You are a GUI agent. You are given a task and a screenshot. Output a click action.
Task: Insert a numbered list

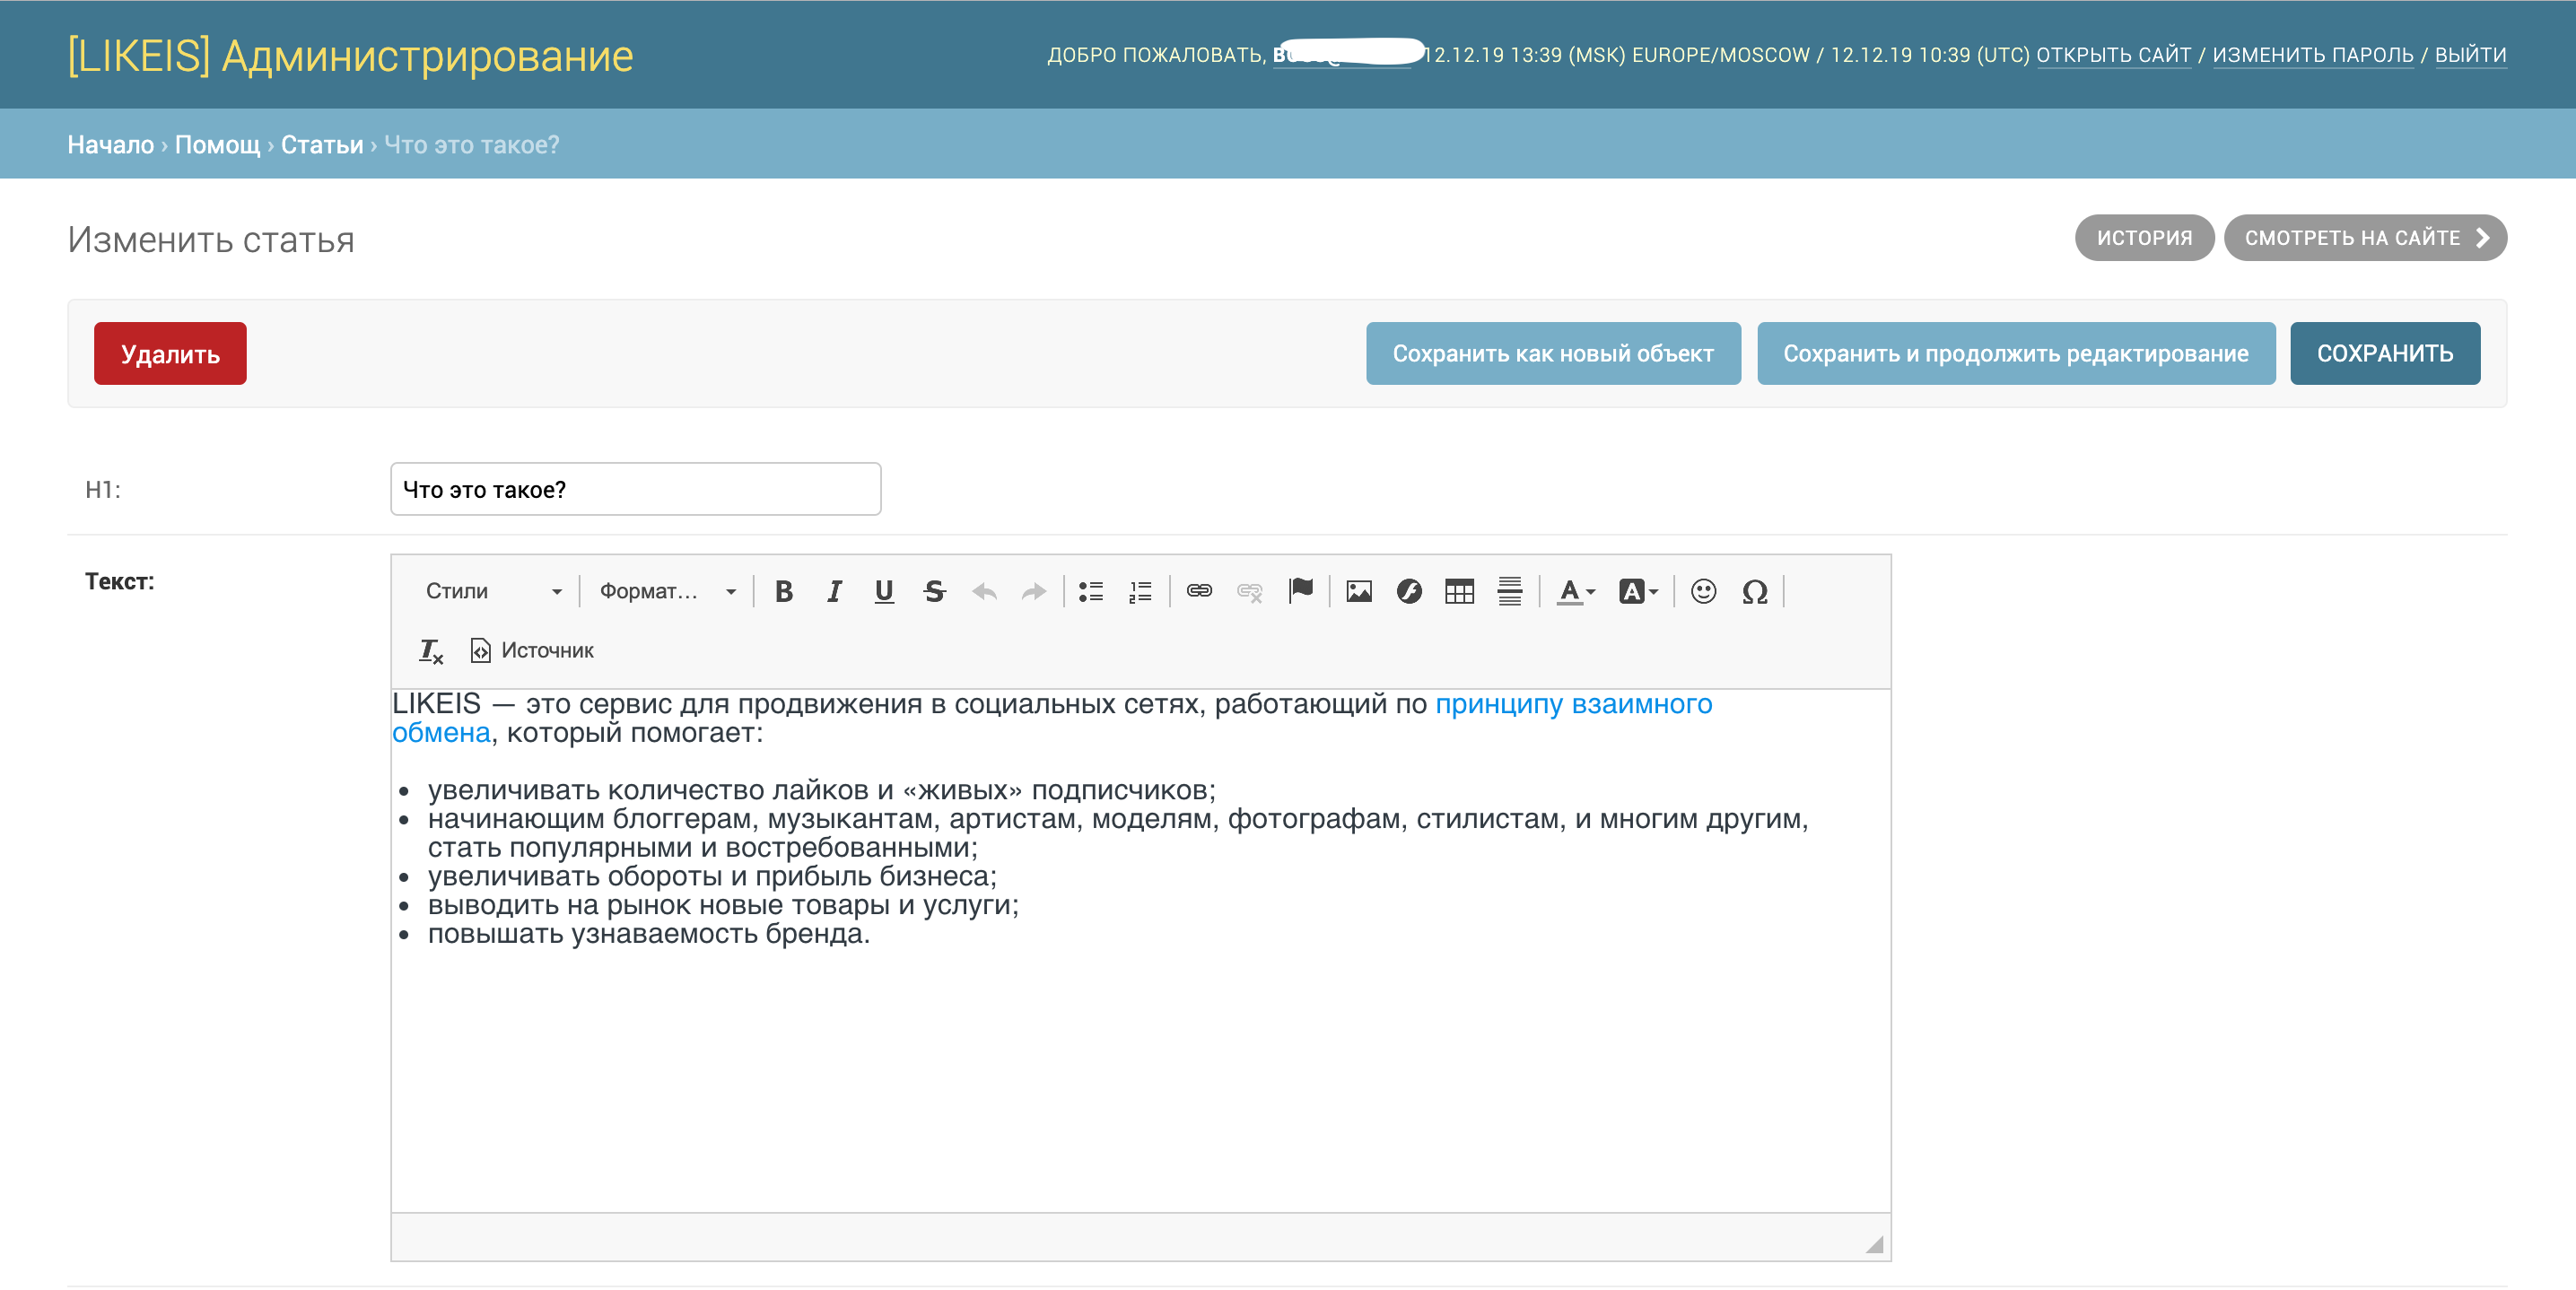click(x=1140, y=591)
